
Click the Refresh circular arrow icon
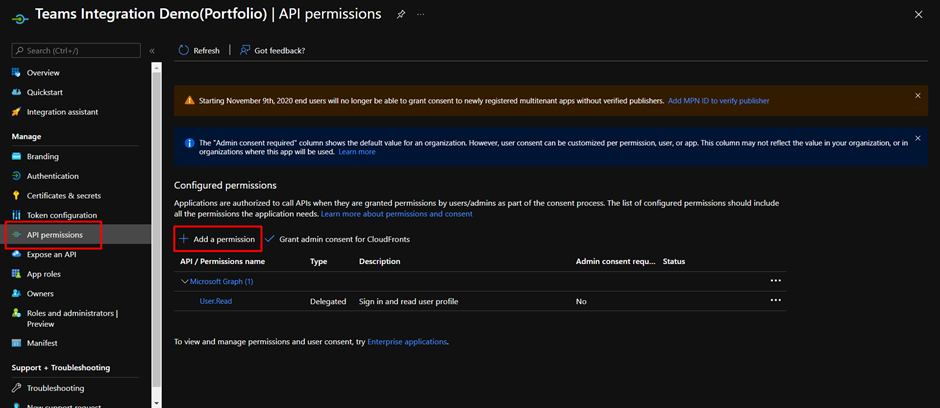pyautogui.click(x=184, y=50)
